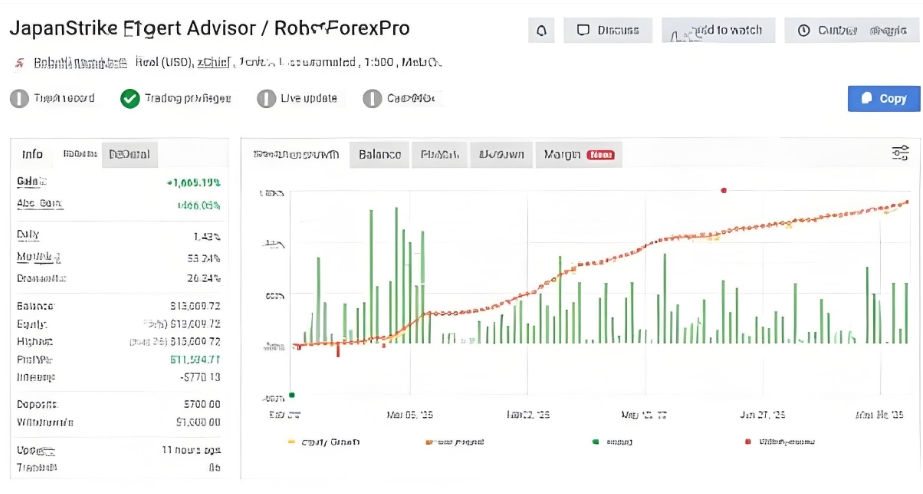Open the third tab beside Info
This screenshot has width=923, height=494.
[x=130, y=154]
